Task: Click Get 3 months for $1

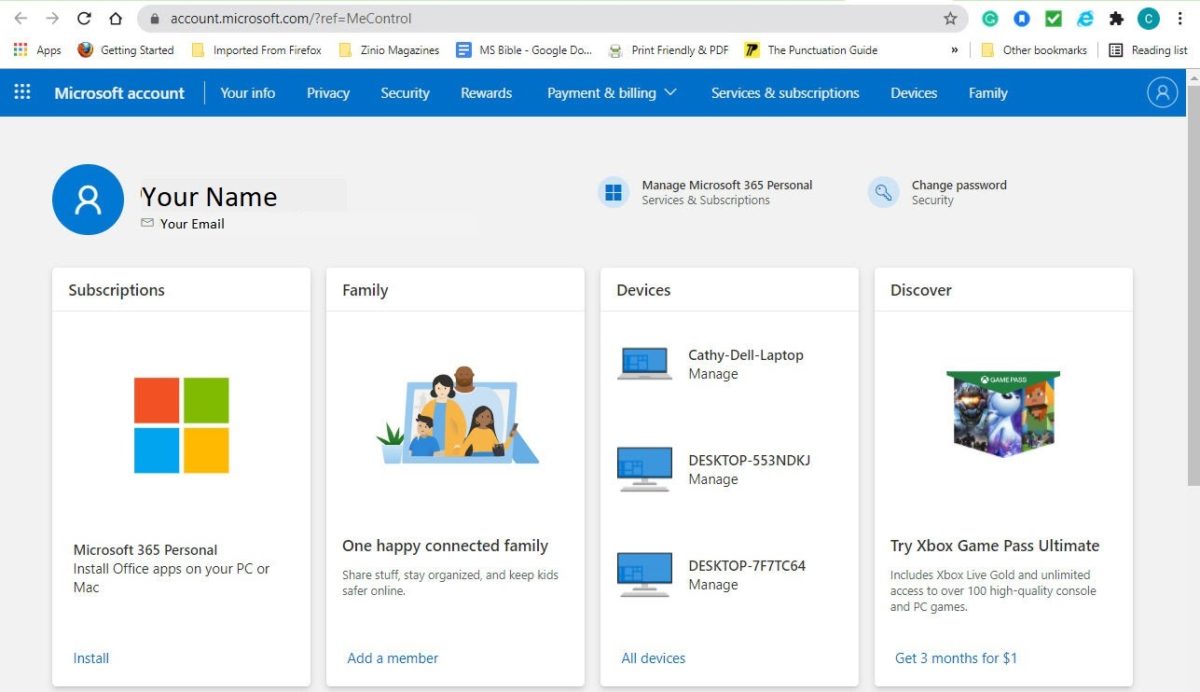Action: 955,657
